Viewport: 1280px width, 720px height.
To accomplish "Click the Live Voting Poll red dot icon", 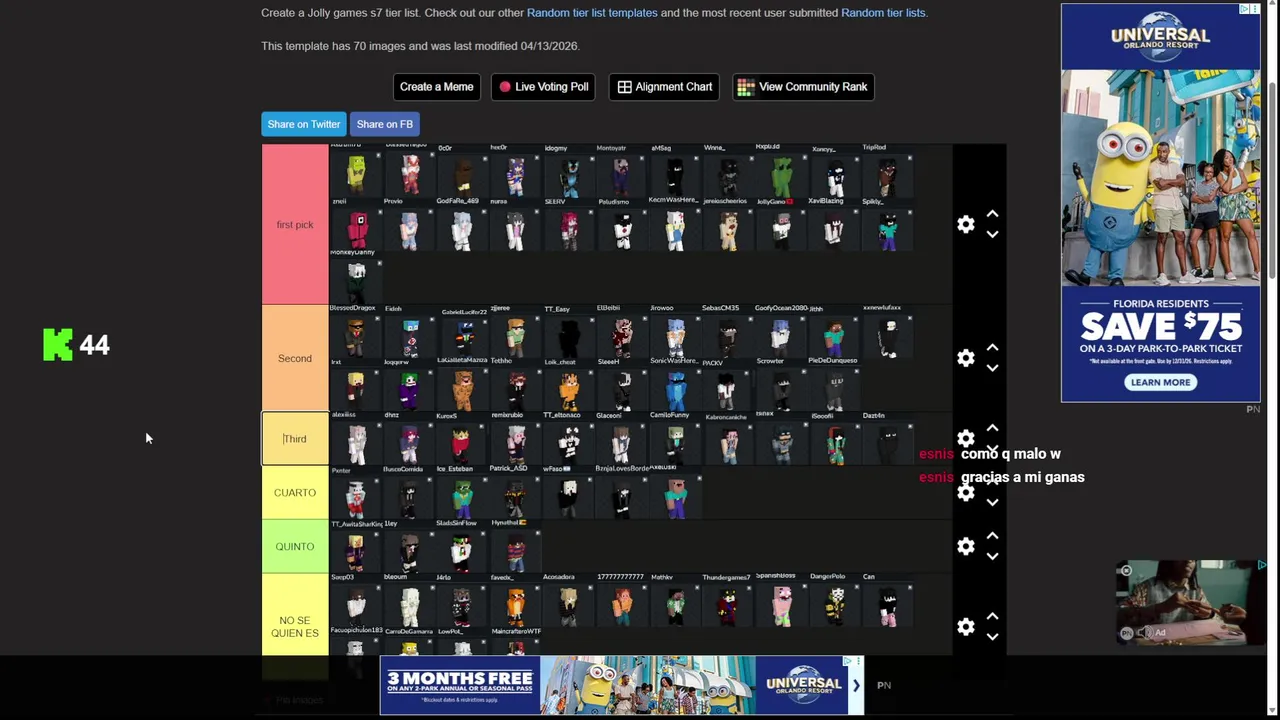I will pyautogui.click(x=505, y=87).
